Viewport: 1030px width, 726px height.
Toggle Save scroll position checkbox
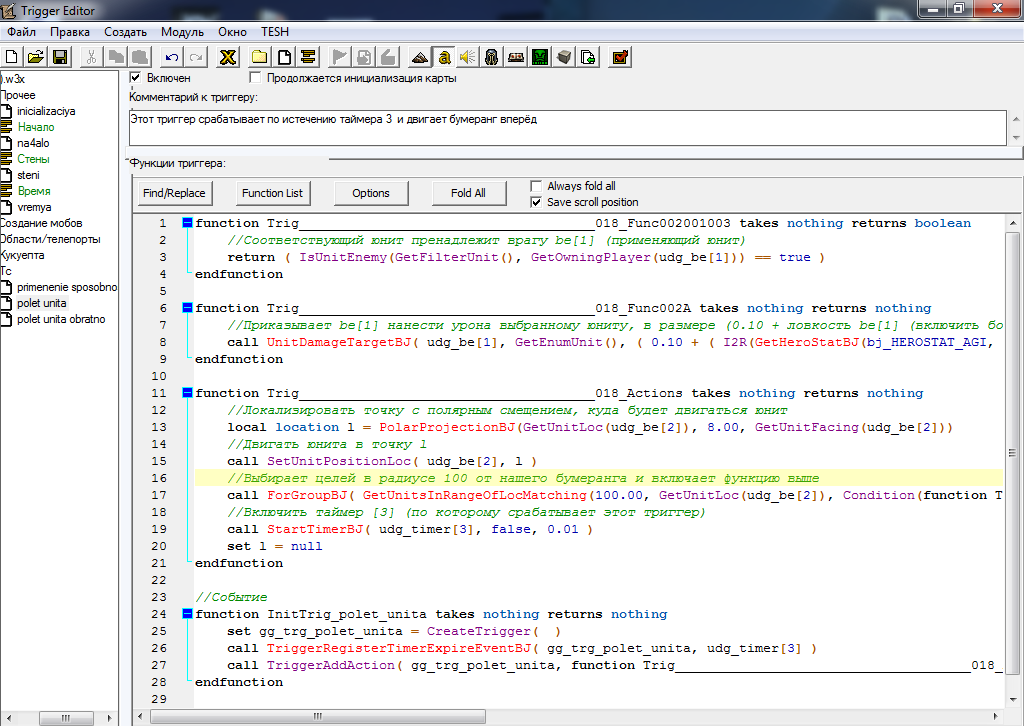537,202
